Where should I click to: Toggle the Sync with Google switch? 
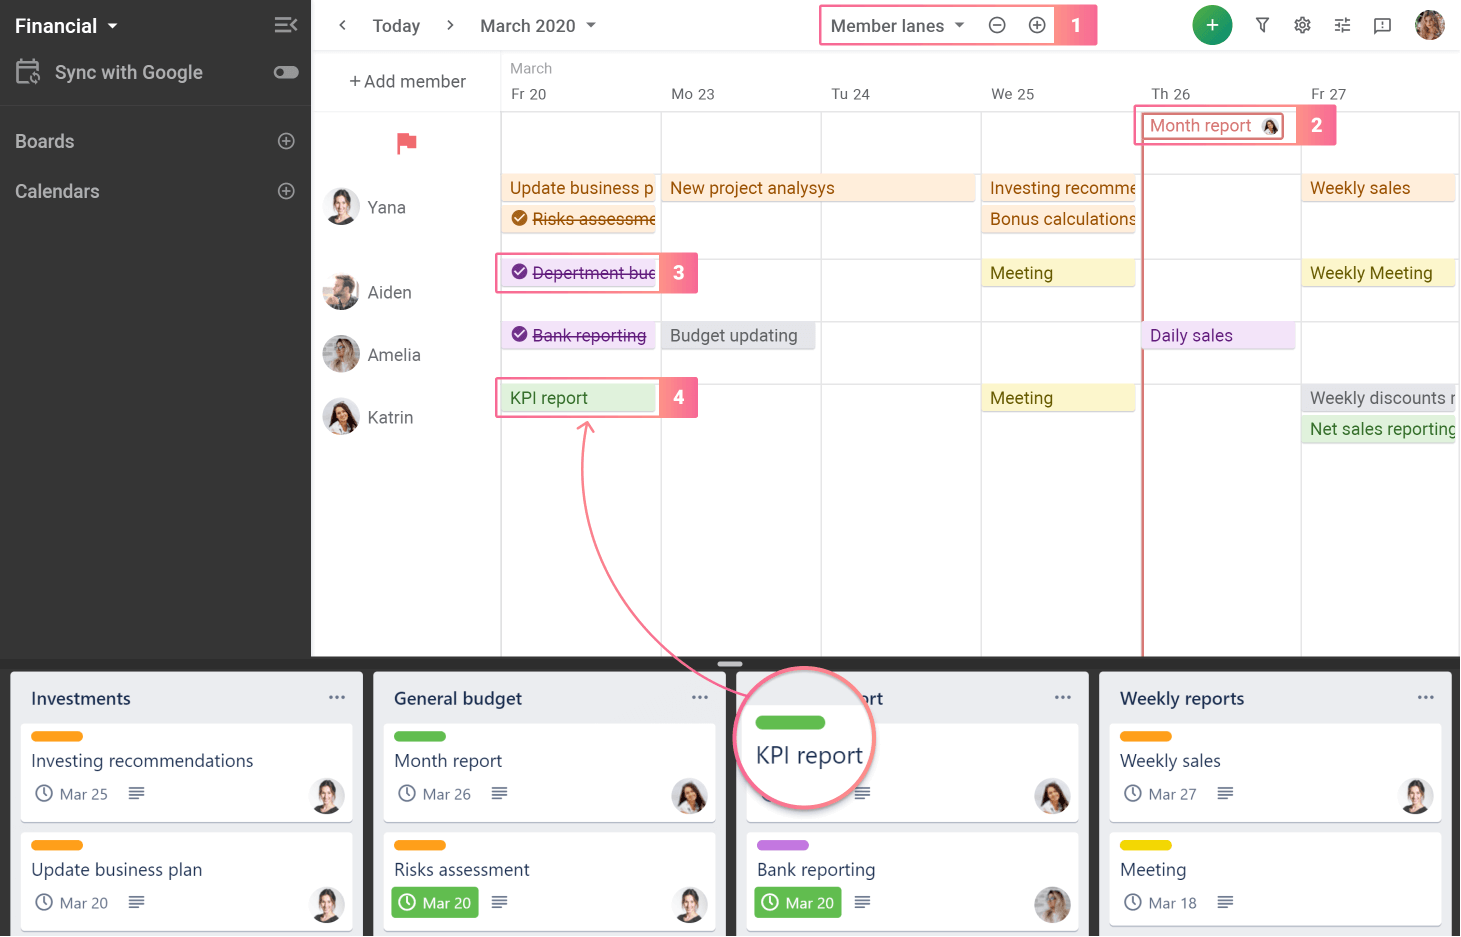tap(286, 72)
